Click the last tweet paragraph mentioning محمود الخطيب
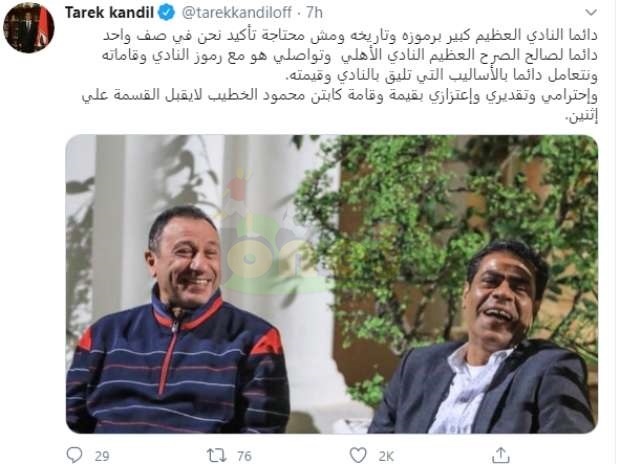 pos(340,106)
